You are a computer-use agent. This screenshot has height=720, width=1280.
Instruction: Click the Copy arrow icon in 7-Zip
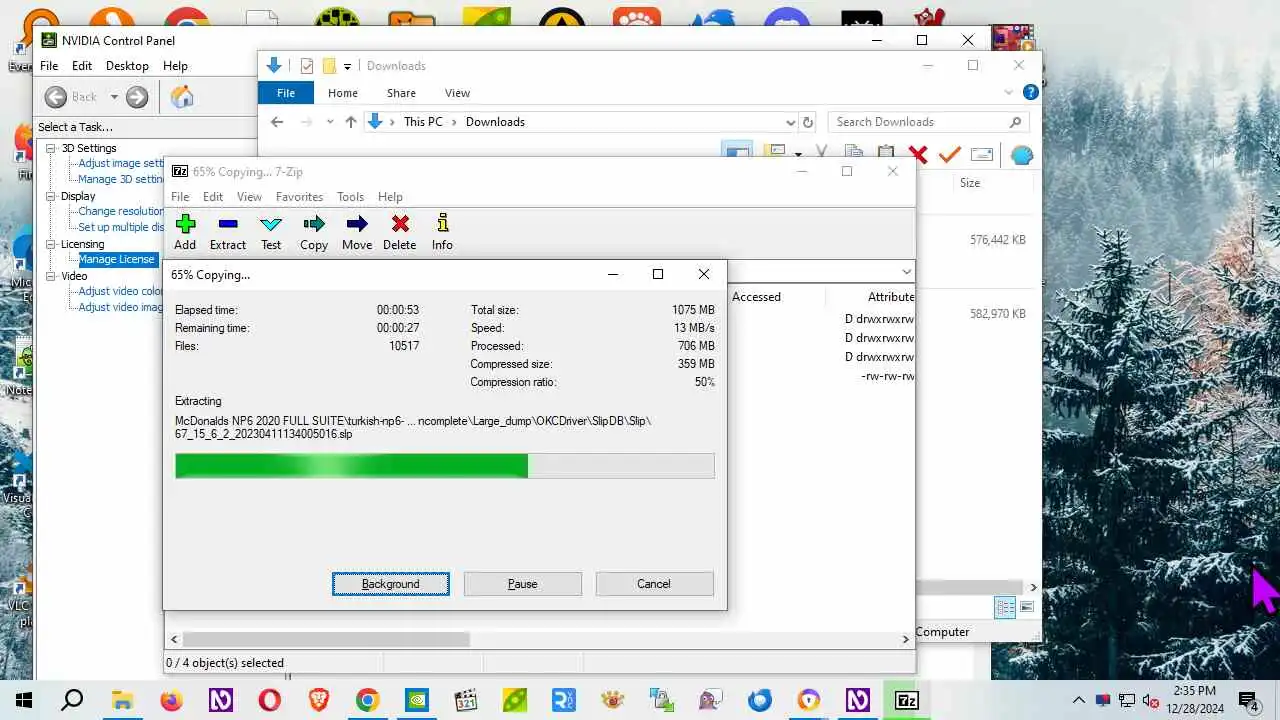pyautogui.click(x=314, y=224)
